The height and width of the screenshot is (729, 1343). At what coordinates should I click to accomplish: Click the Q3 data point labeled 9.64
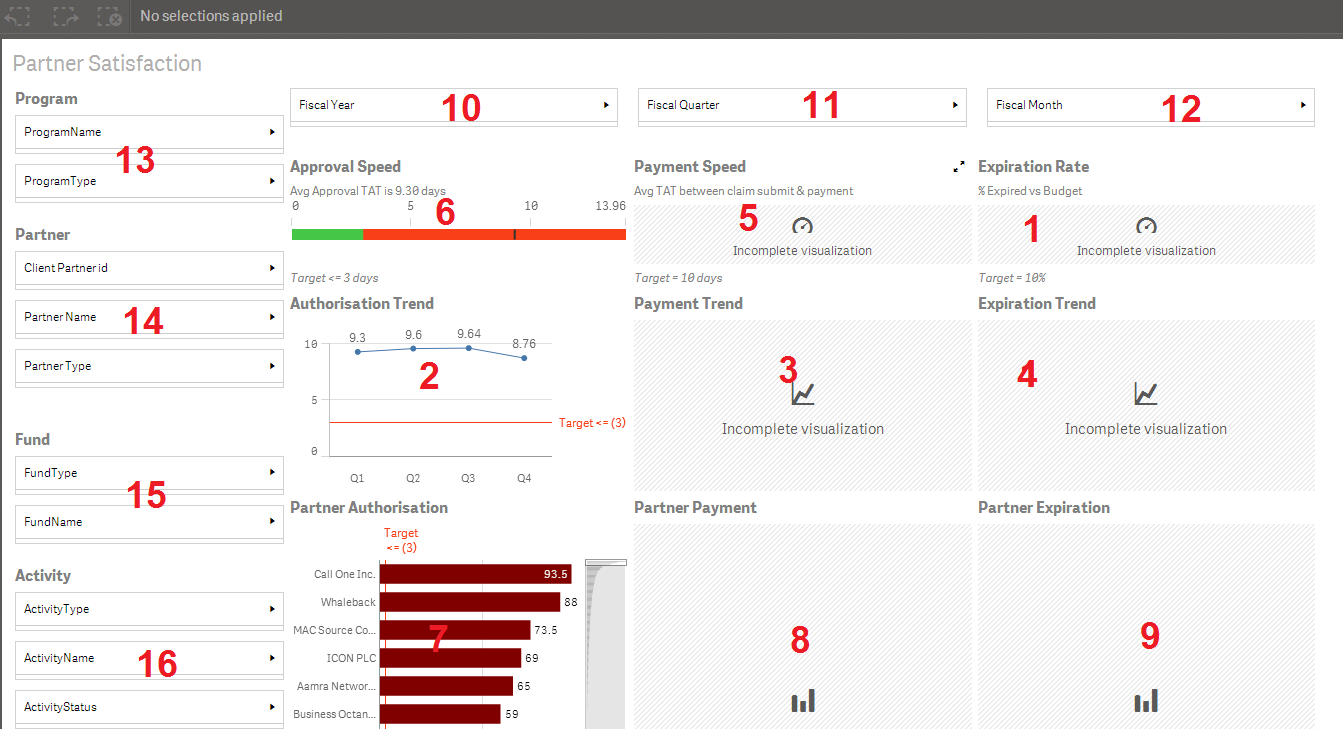pyautogui.click(x=468, y=347)
